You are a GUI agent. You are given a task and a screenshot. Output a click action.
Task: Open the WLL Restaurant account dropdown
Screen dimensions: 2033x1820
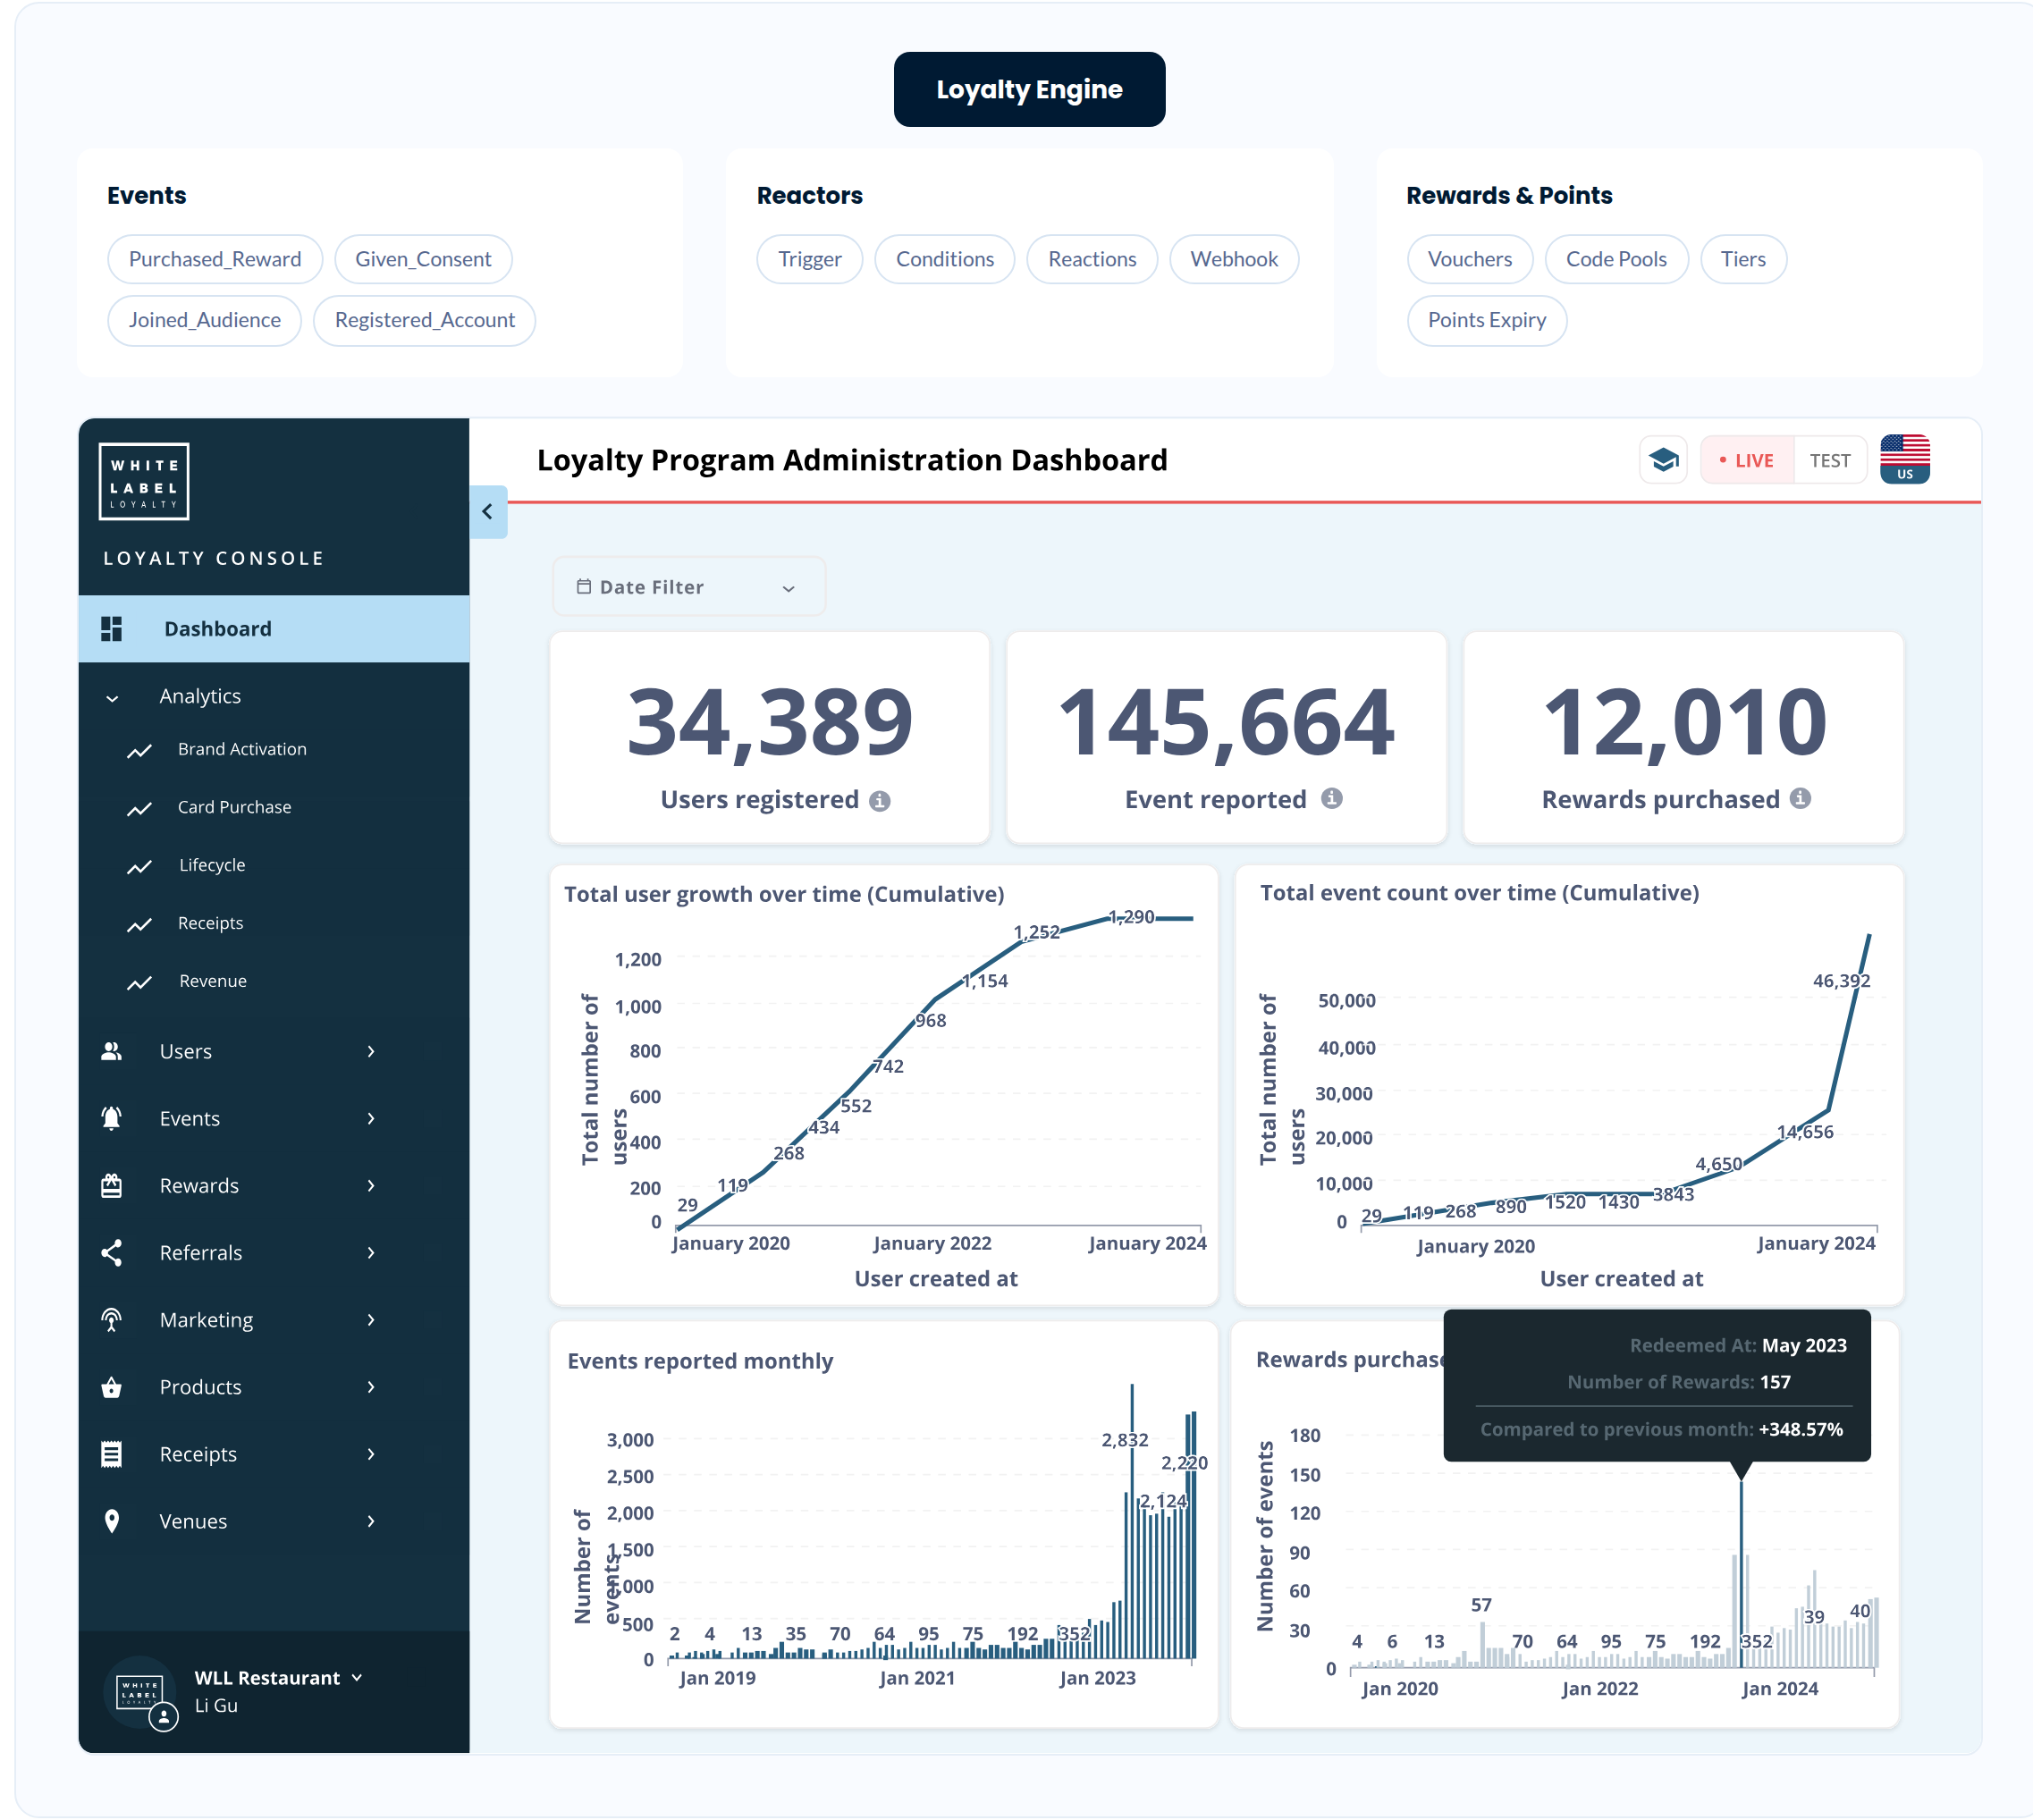click(357, 1678)
